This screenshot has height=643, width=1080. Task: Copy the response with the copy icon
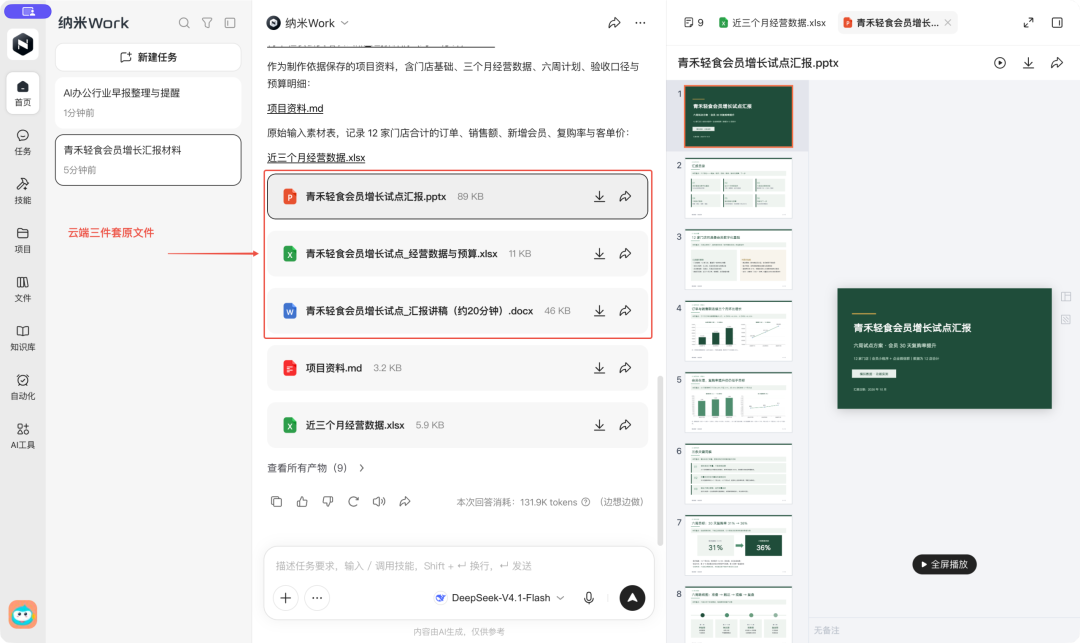point(276,502)
